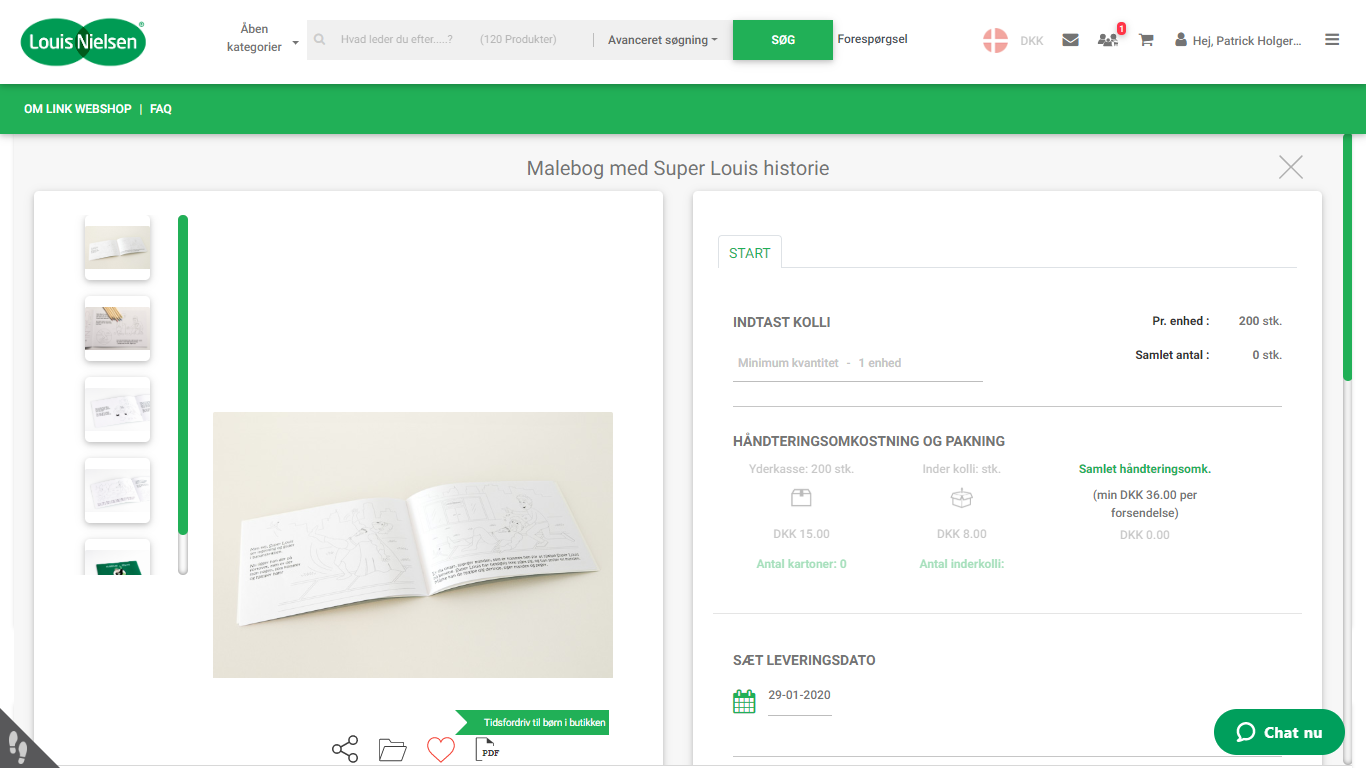Click the folder icon below product image

(392, 750)
